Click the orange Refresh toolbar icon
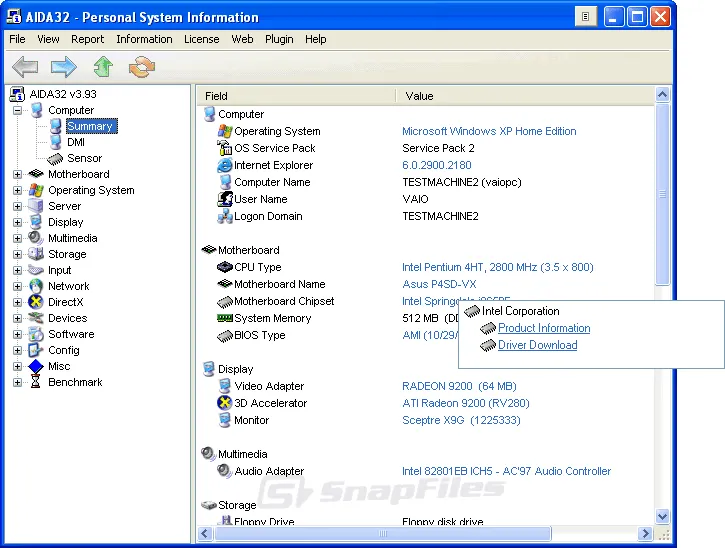The image size is (725, 548). pyautogui.click(x=142, y=67)
